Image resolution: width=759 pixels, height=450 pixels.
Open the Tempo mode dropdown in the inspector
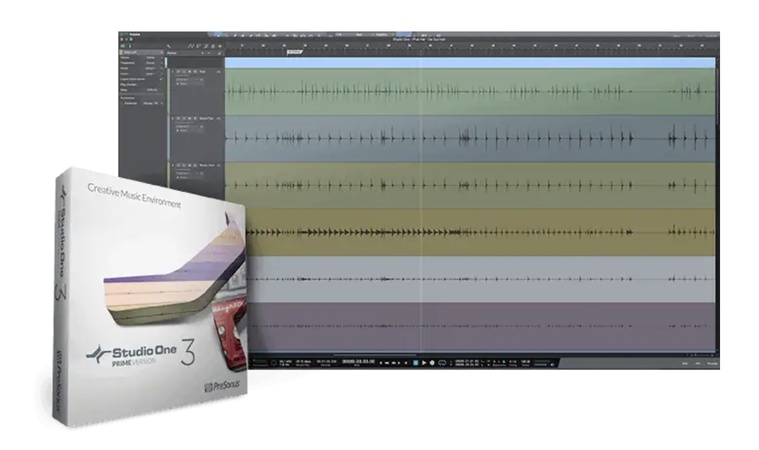(x=152, y=58)
